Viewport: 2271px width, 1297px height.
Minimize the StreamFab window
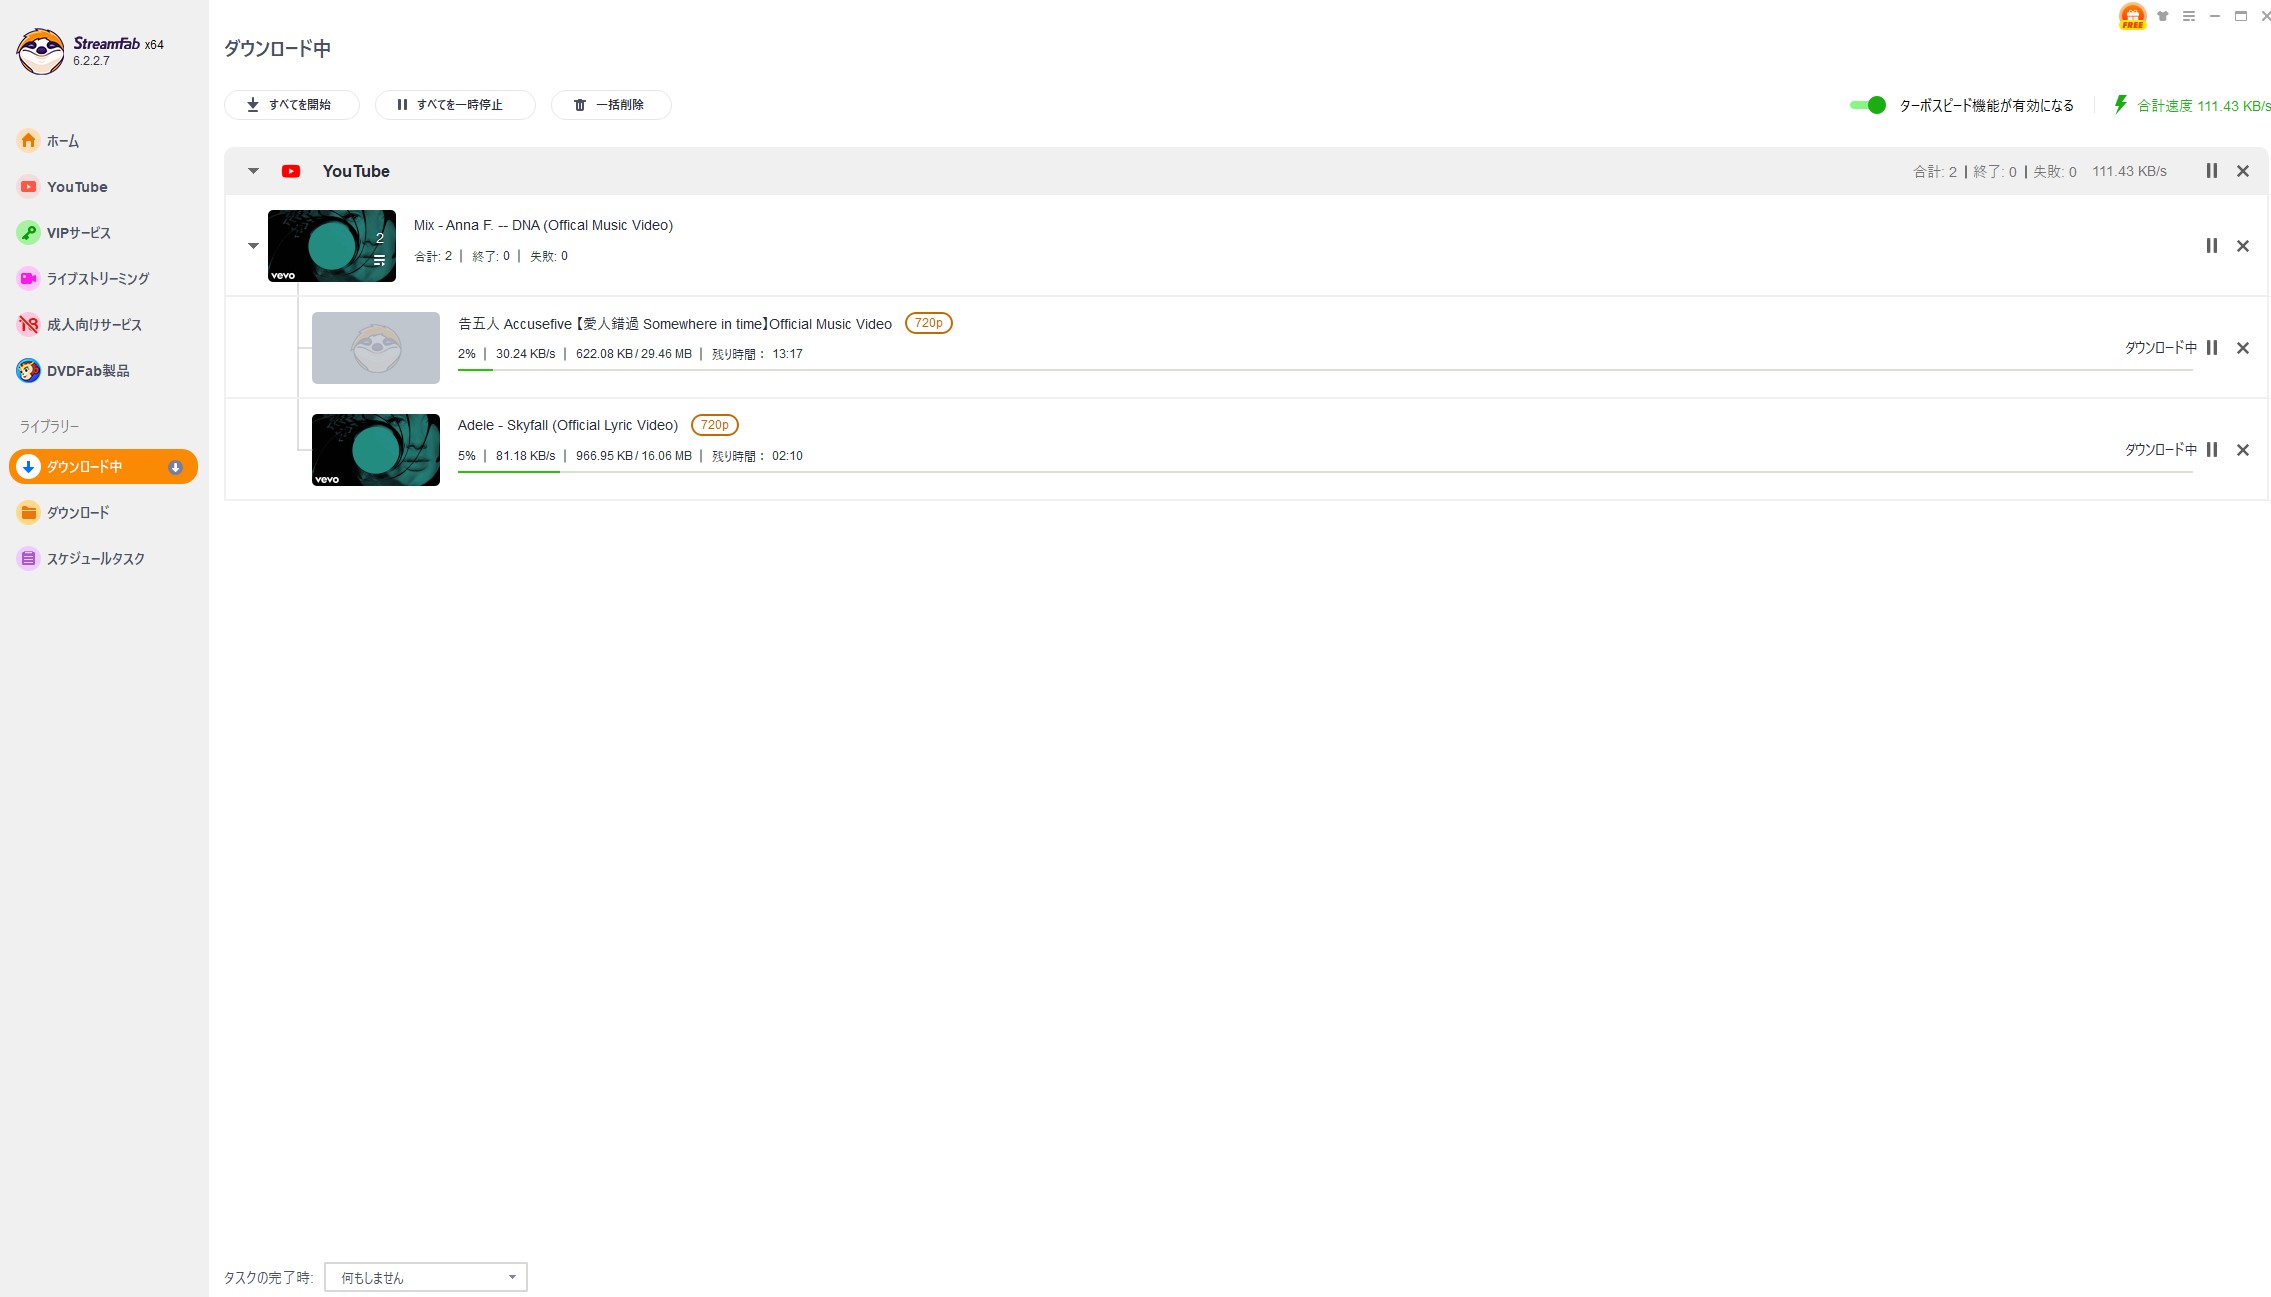[x=2215, y=16]
